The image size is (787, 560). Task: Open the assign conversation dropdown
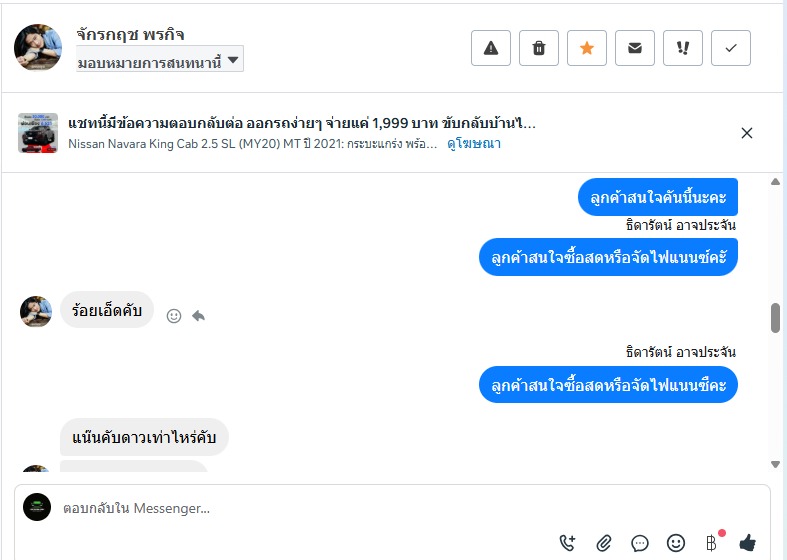tap(160, 60)
